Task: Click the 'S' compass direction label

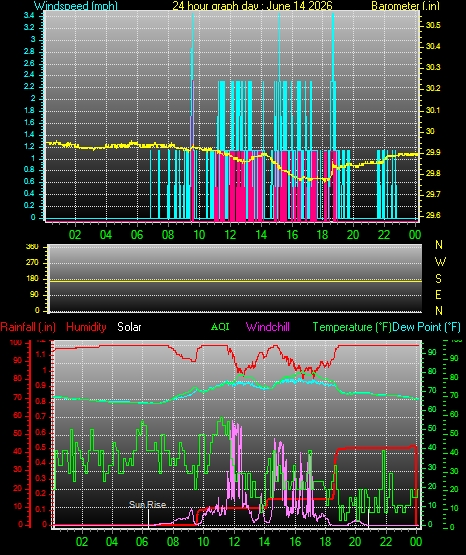Action: point(438,279)
